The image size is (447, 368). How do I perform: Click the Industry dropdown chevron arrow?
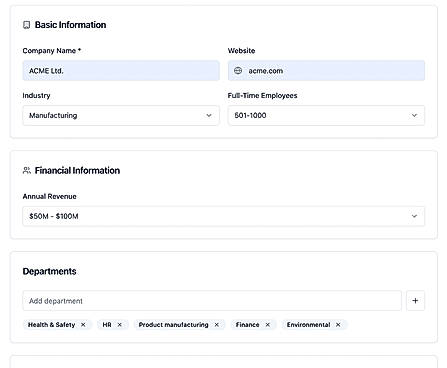pos(209,116)
